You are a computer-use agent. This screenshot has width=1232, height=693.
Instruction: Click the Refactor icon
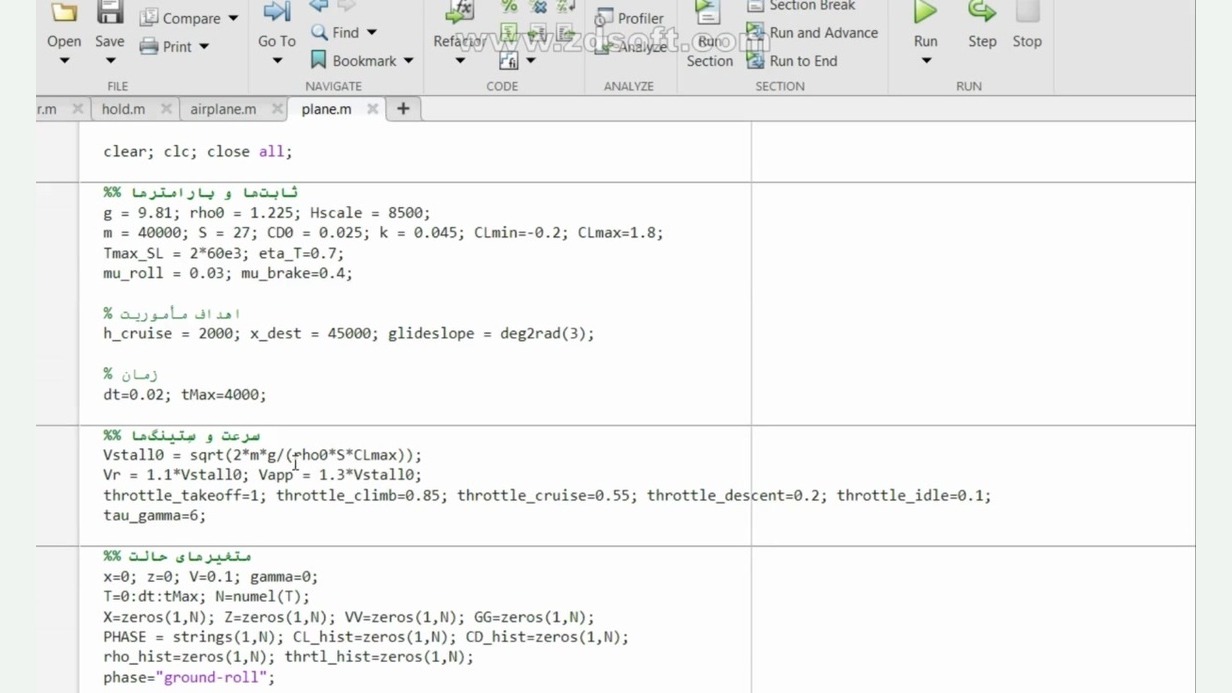tap(459, 13)
